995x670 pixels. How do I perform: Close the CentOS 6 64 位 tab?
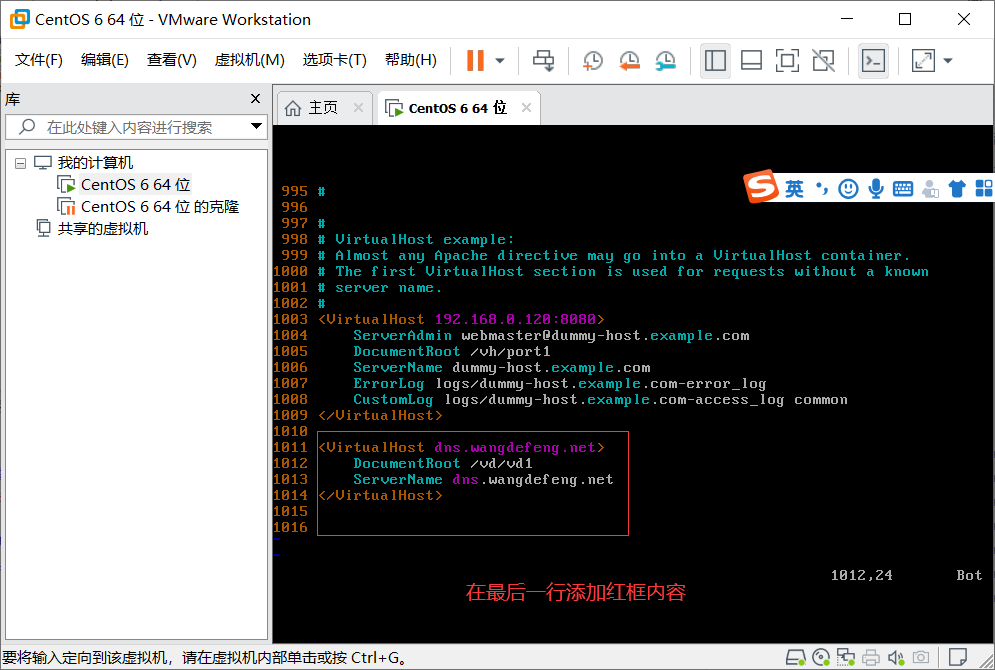[526, 107]
